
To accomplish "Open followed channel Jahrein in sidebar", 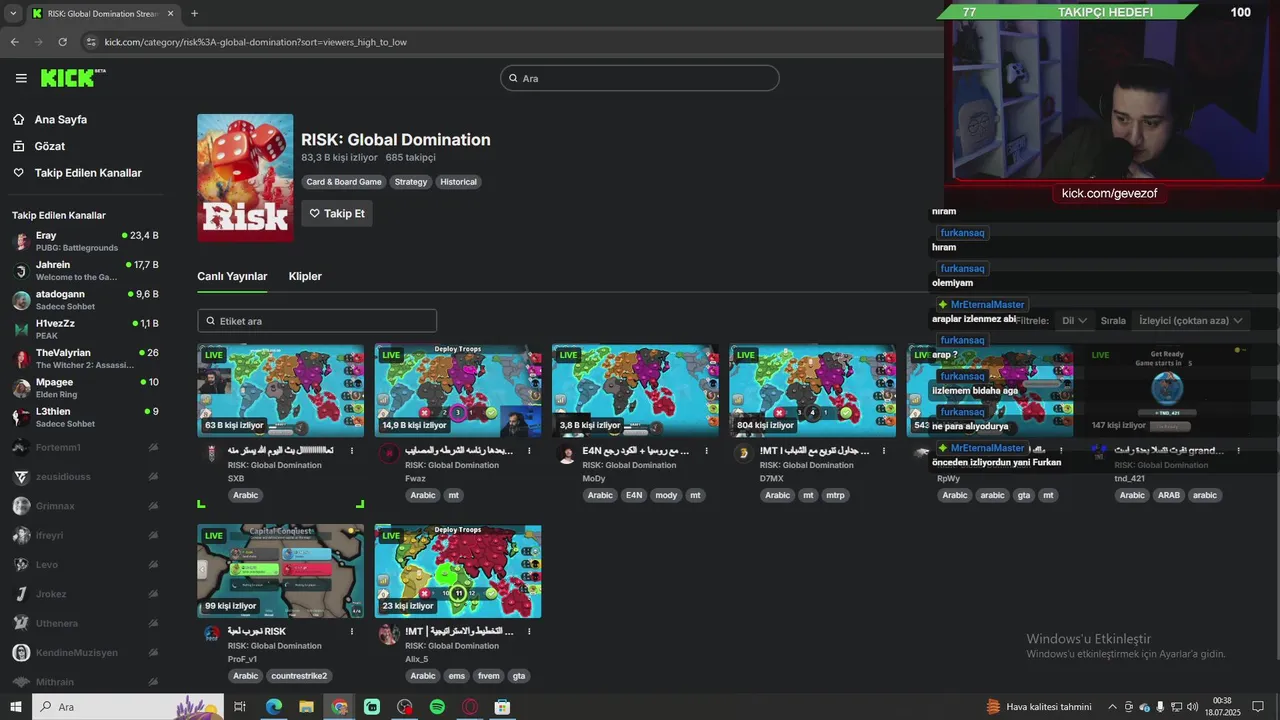I will [85, 271].
